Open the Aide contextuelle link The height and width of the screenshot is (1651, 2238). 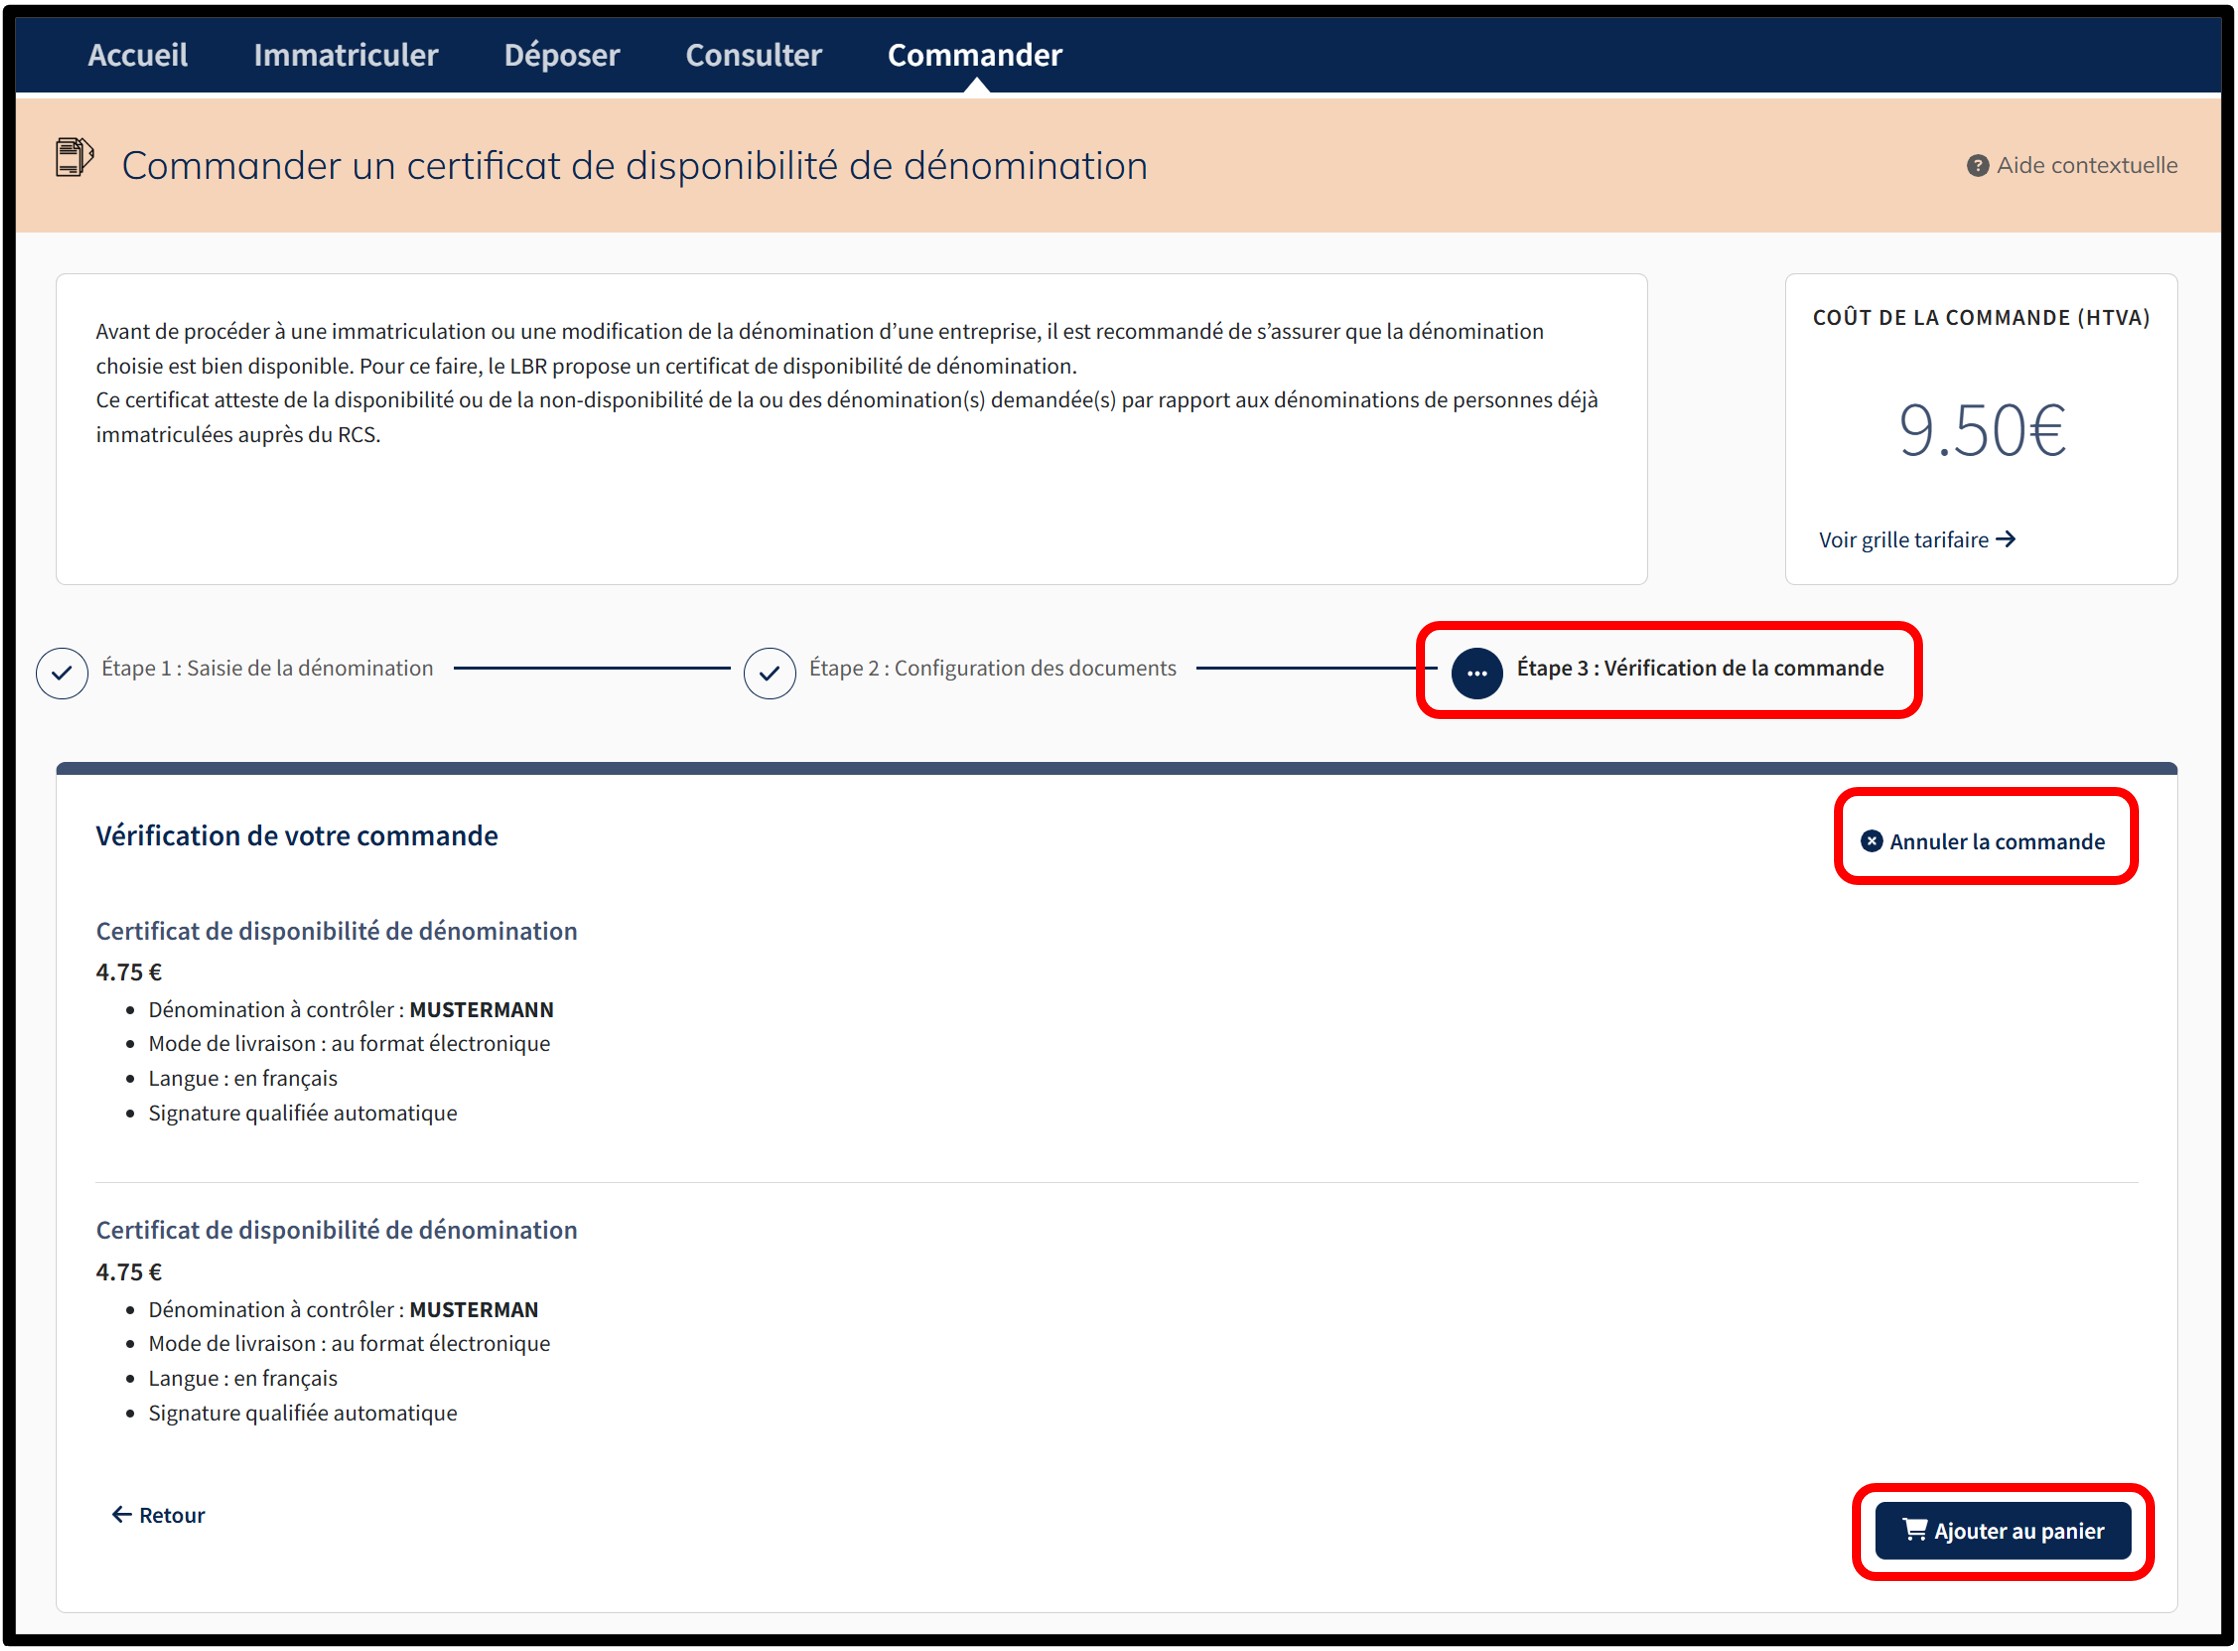click(2086, 166)
